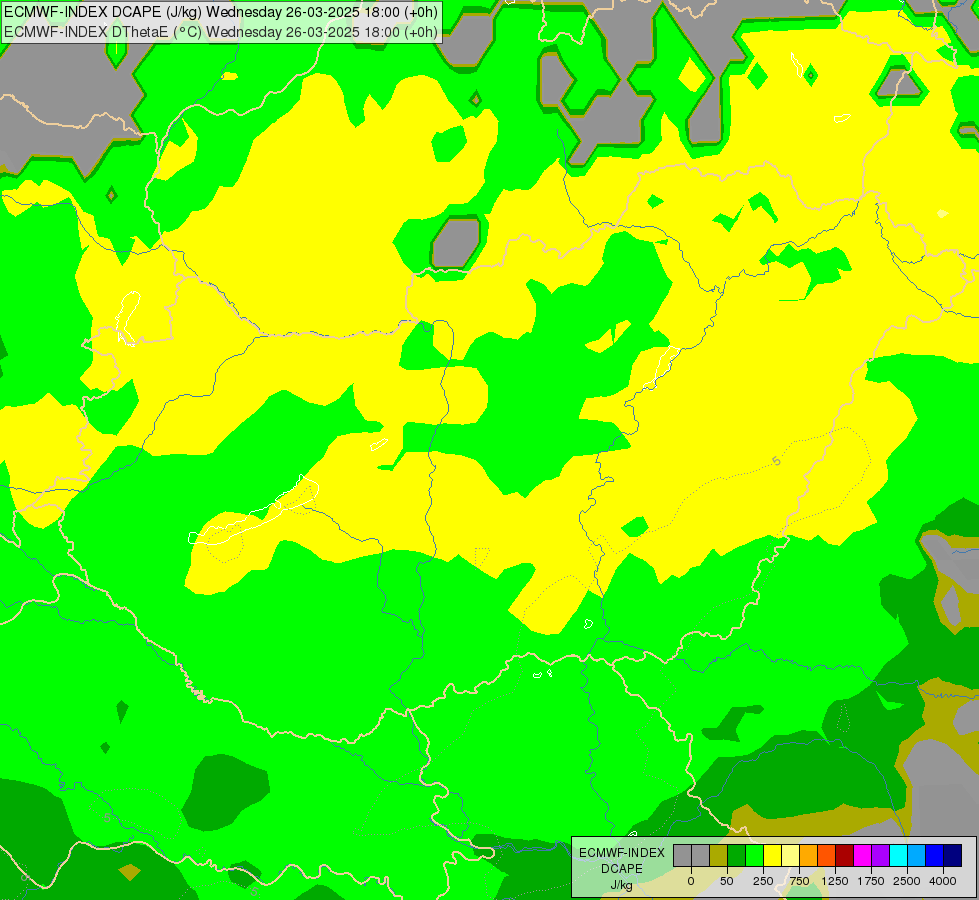Click the medium blue legend swatch
Viewport: 979px width, 900px height.
click(935, 855)
